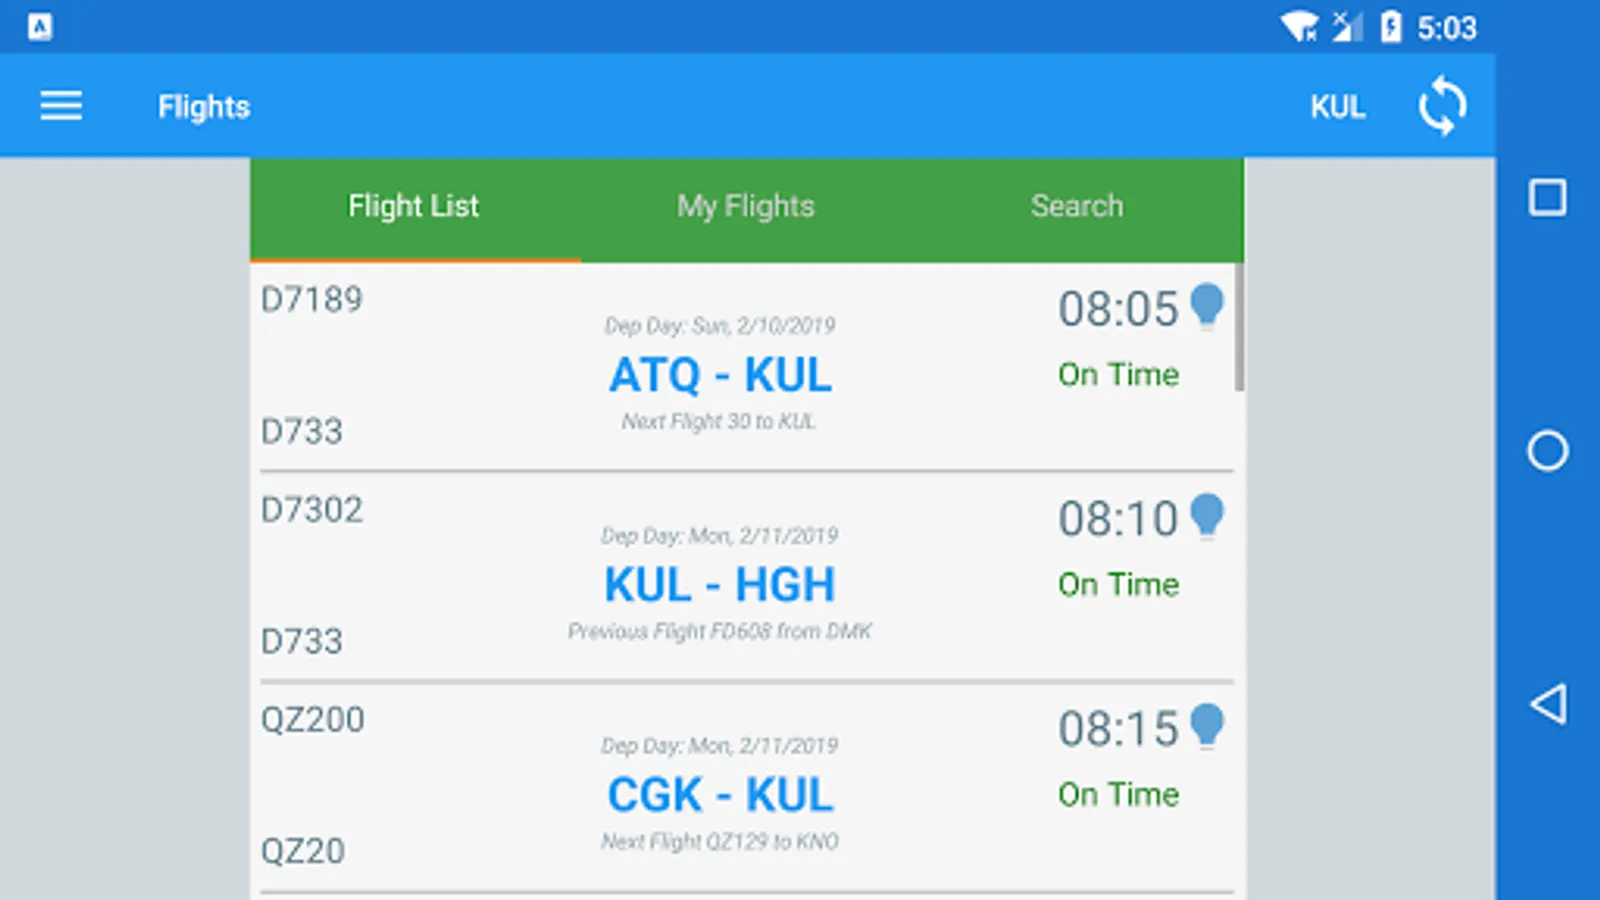Switch to the My Flights tab

(x=745, y=207)
